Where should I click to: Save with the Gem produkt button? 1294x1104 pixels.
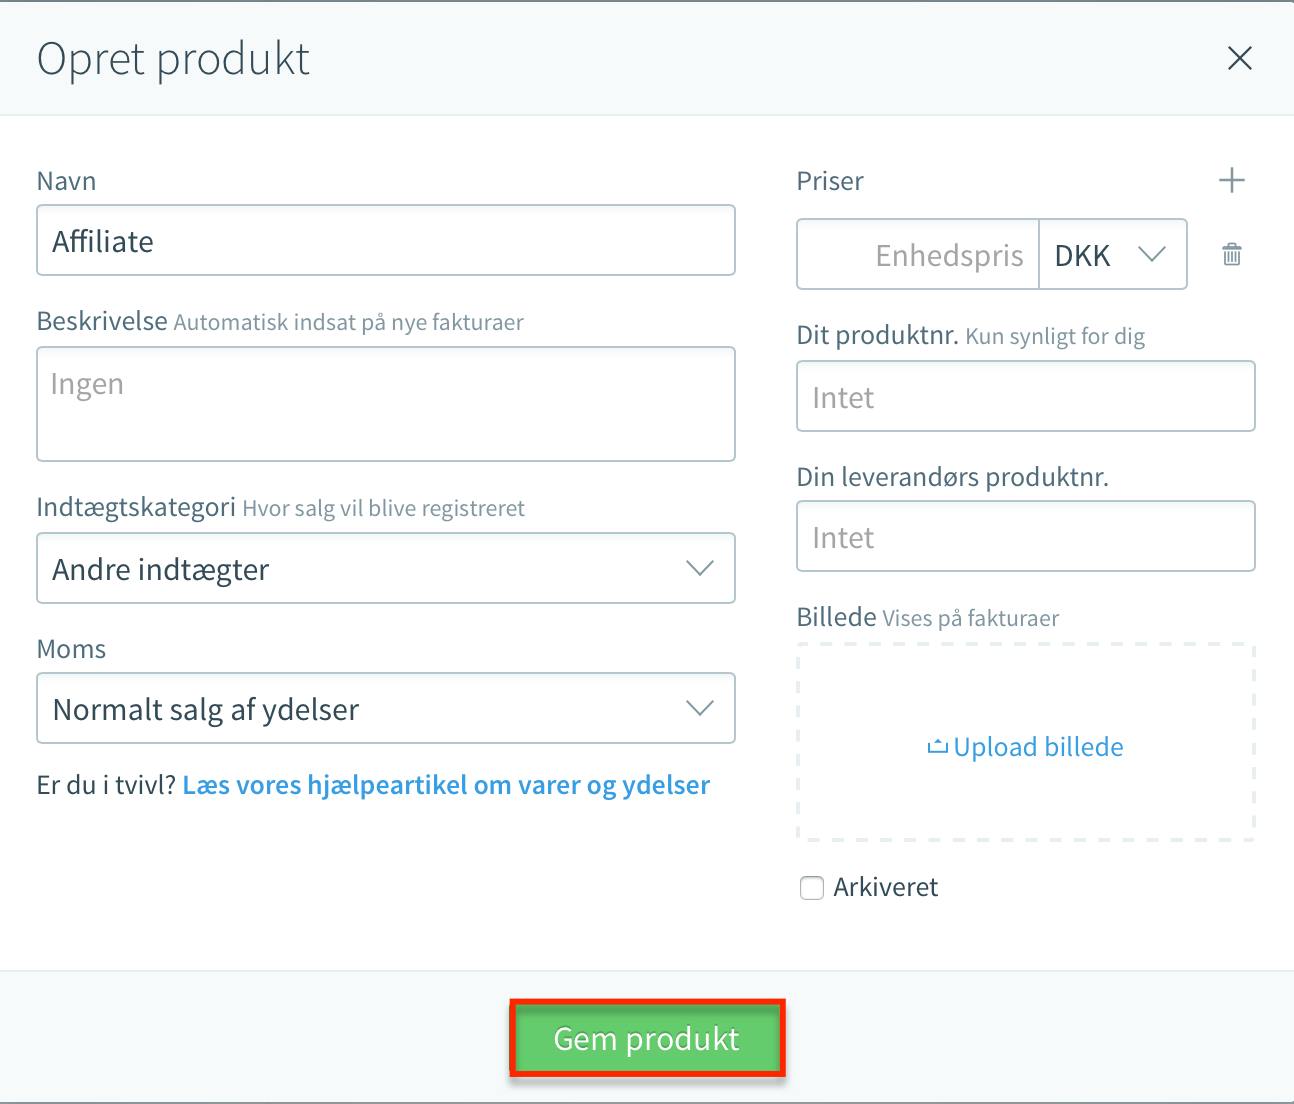(x=647, y=1039)
